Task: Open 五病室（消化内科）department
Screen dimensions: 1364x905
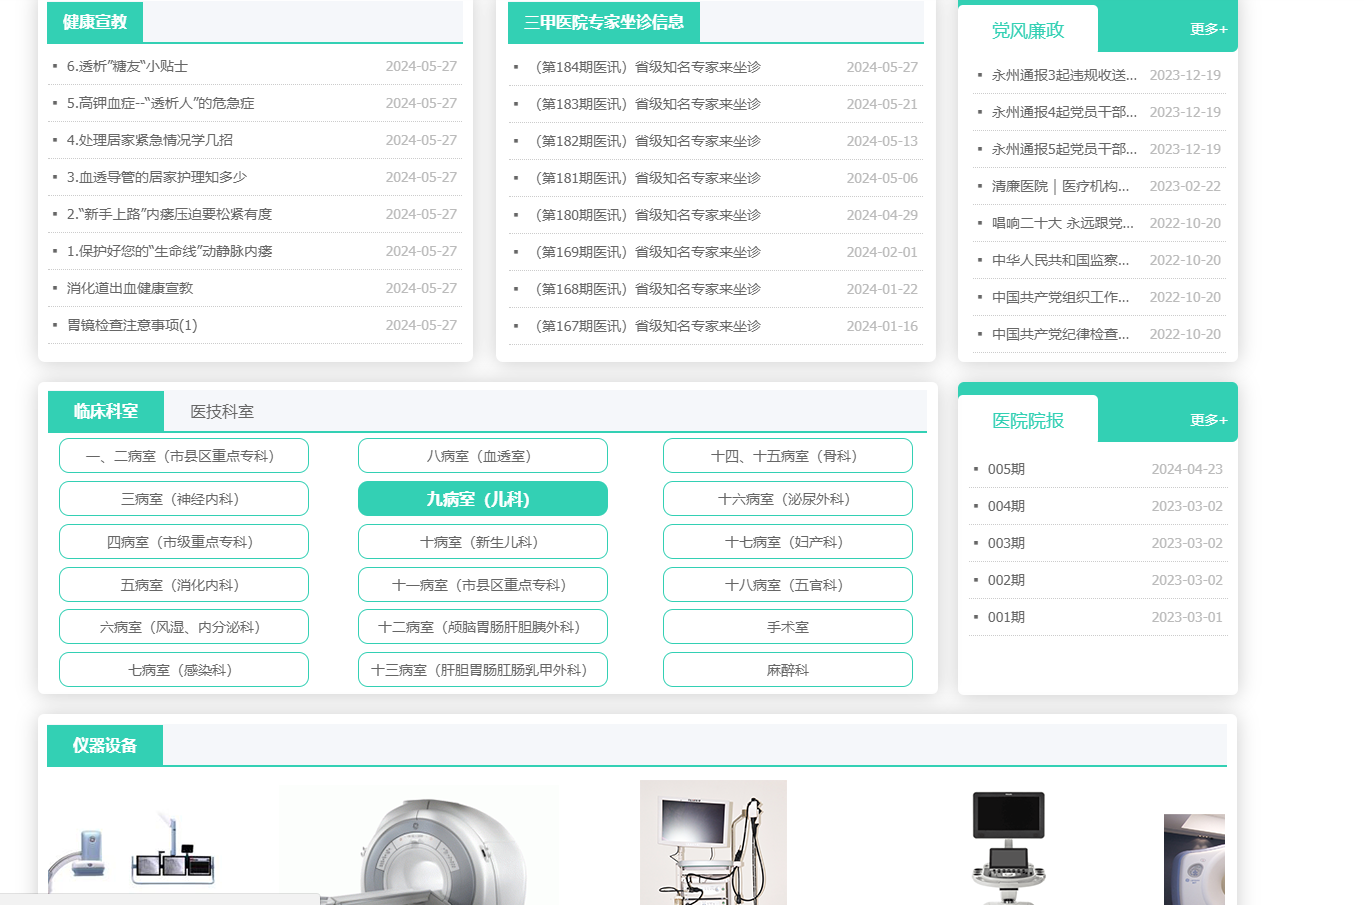Action: click(184, 585)
